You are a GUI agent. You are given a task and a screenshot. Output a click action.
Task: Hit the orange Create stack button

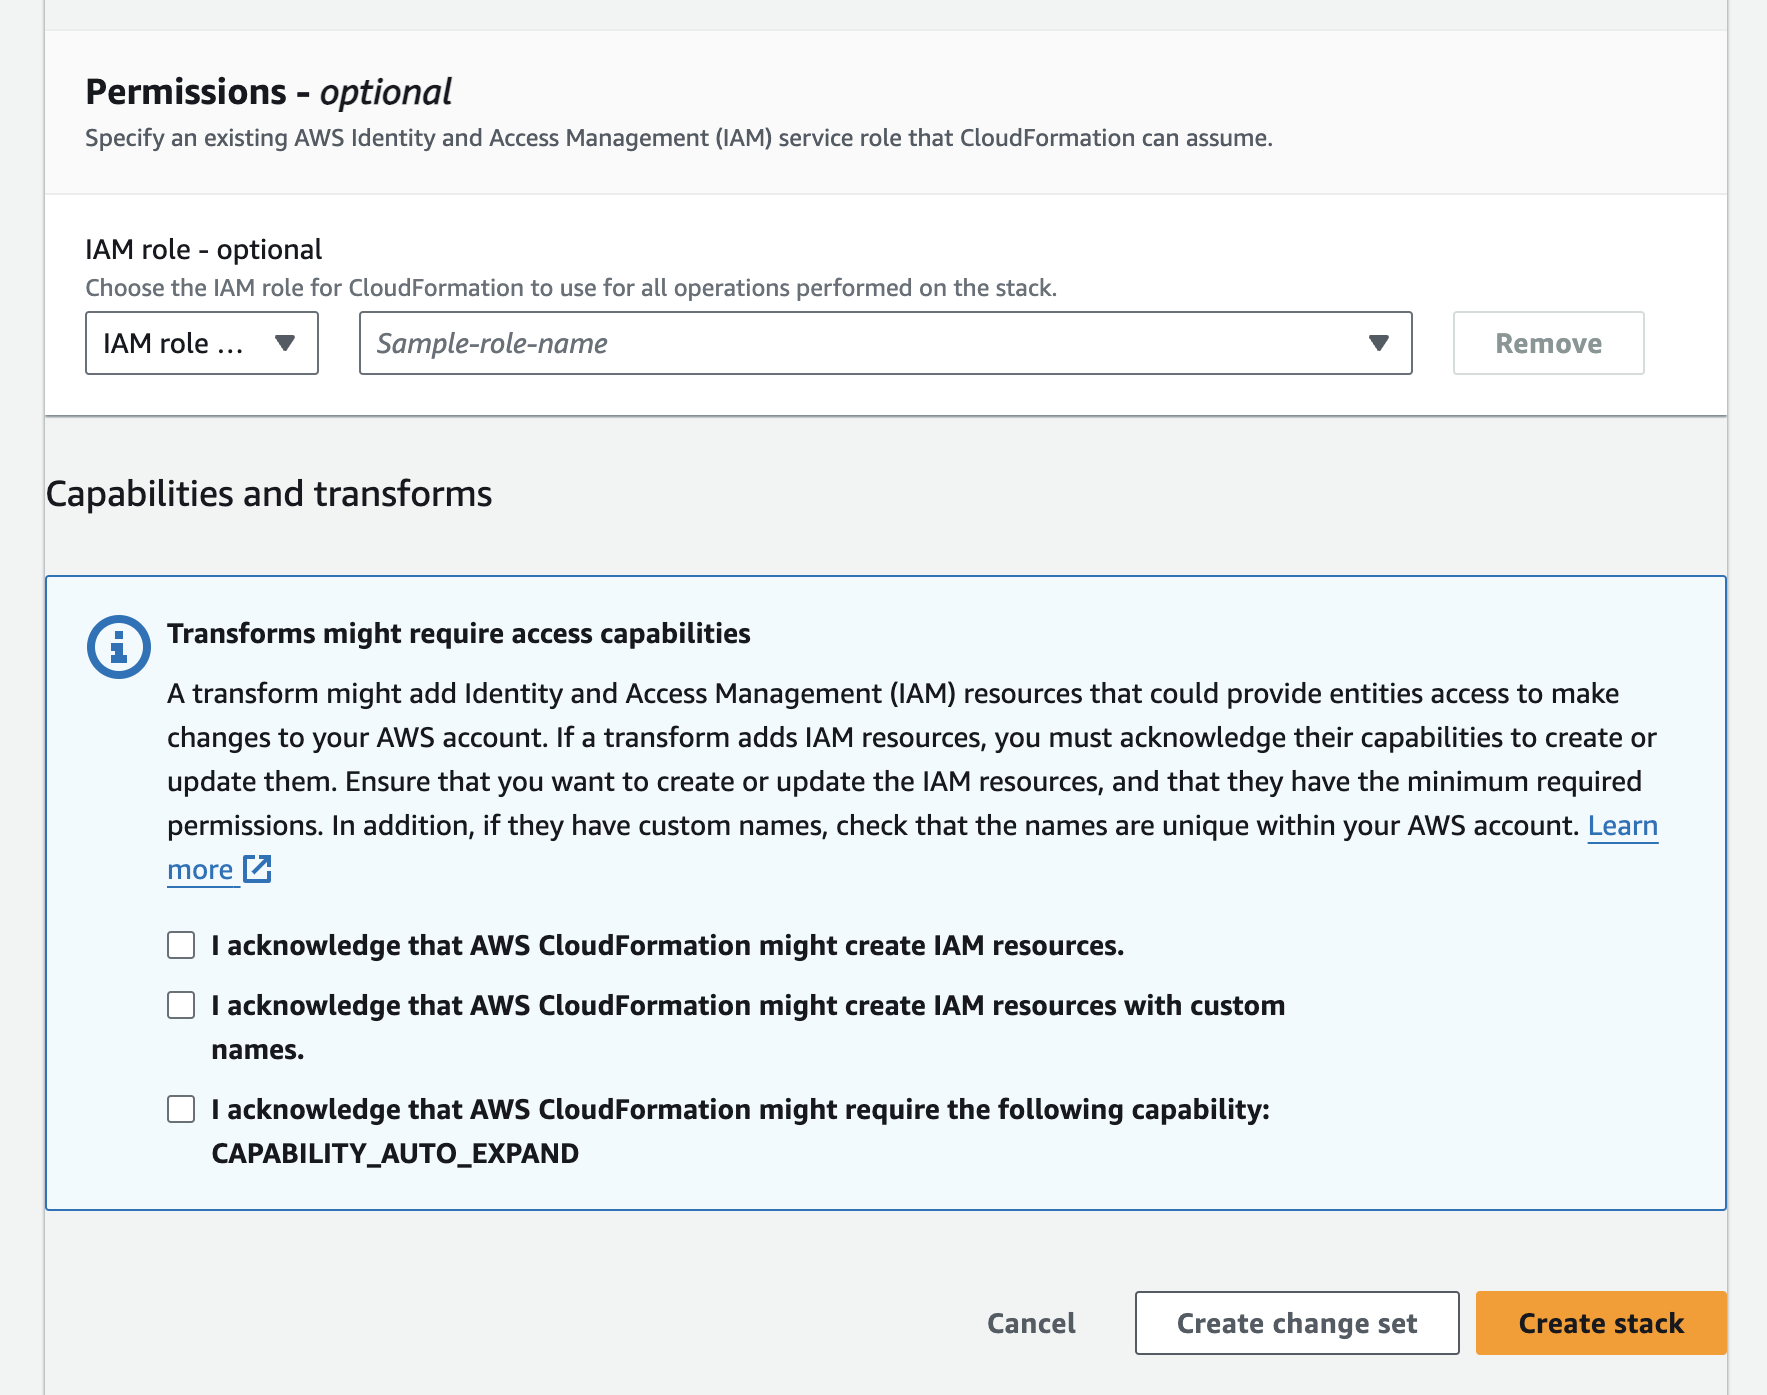tap(1600, 1323)
